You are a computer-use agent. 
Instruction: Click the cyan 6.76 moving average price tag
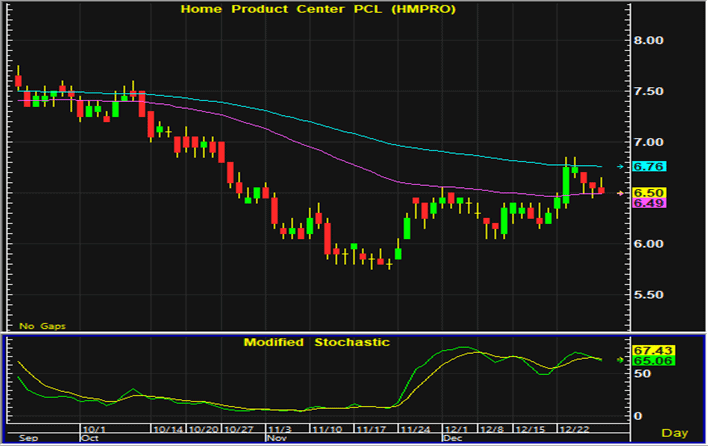(650, 166)
